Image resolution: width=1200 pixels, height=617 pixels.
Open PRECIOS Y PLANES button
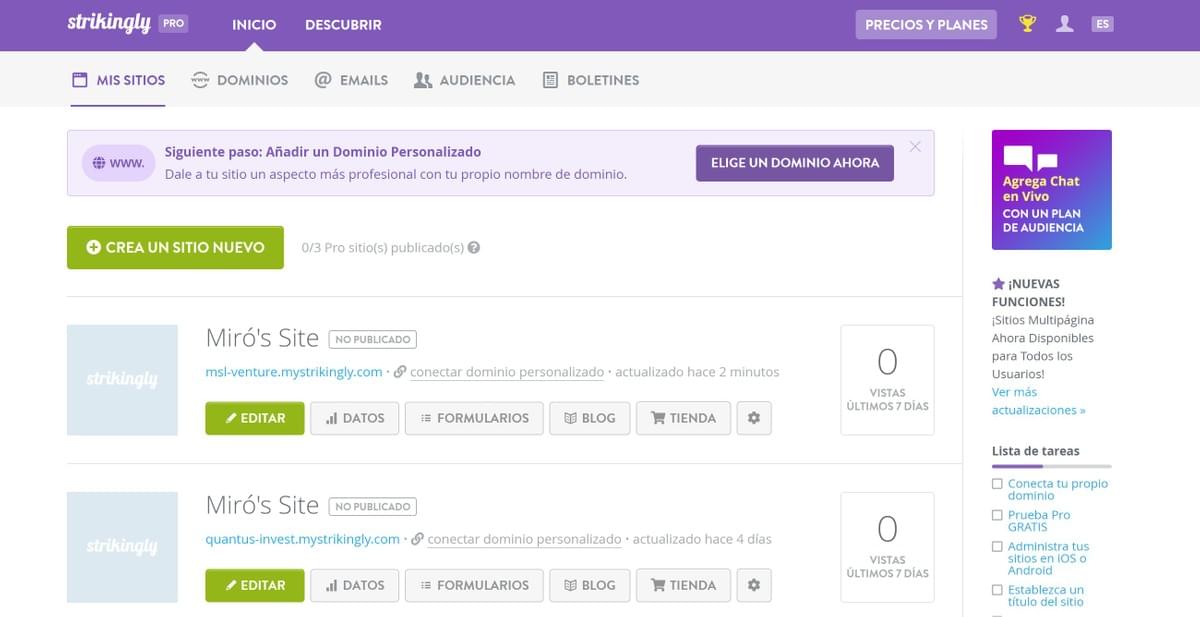[926, 24]
